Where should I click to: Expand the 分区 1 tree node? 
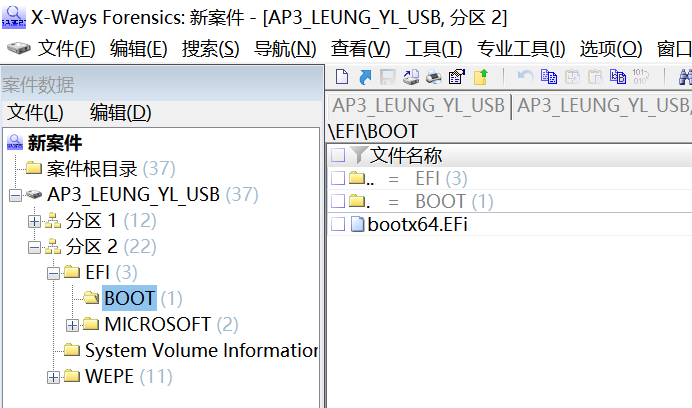pos(34,221)
